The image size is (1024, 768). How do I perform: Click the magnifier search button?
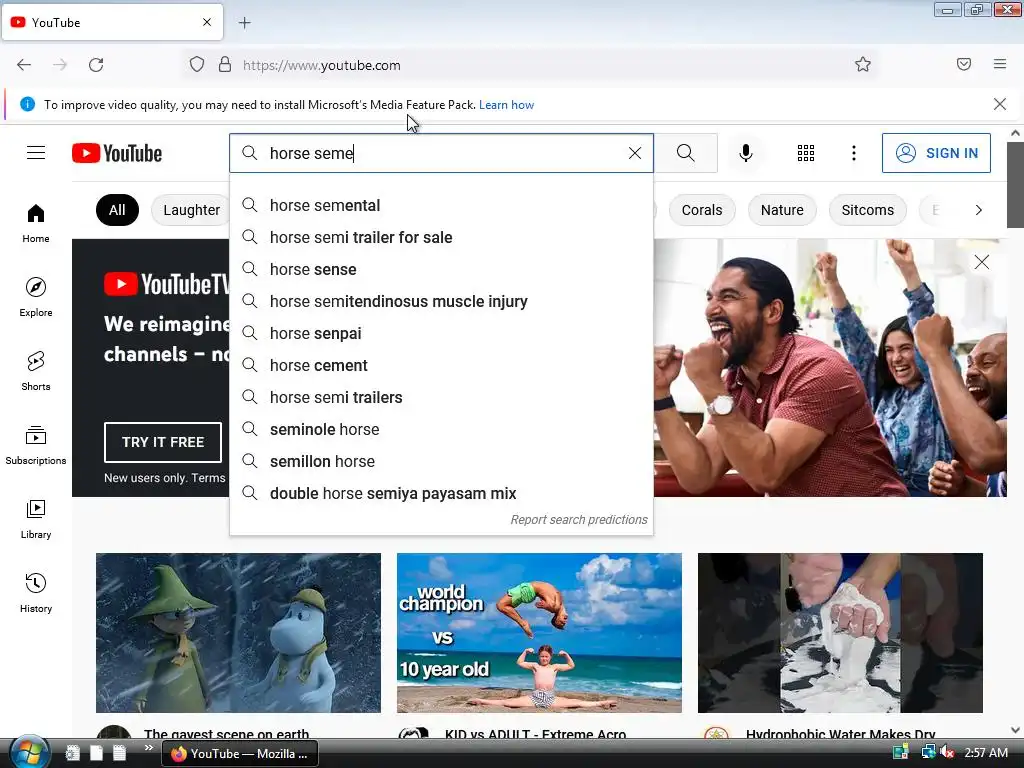click(686, 153)
